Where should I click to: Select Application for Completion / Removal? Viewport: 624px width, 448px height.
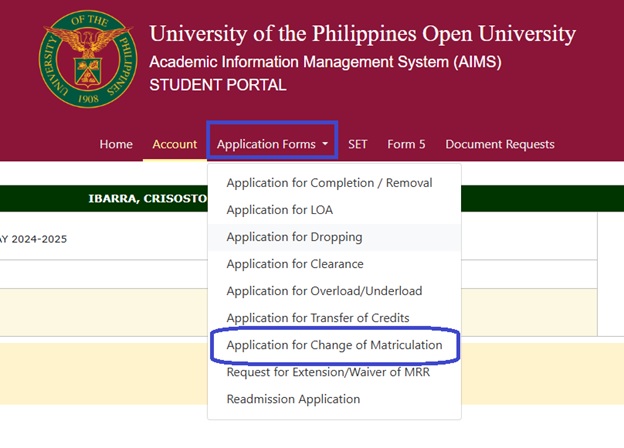(329, 183)
